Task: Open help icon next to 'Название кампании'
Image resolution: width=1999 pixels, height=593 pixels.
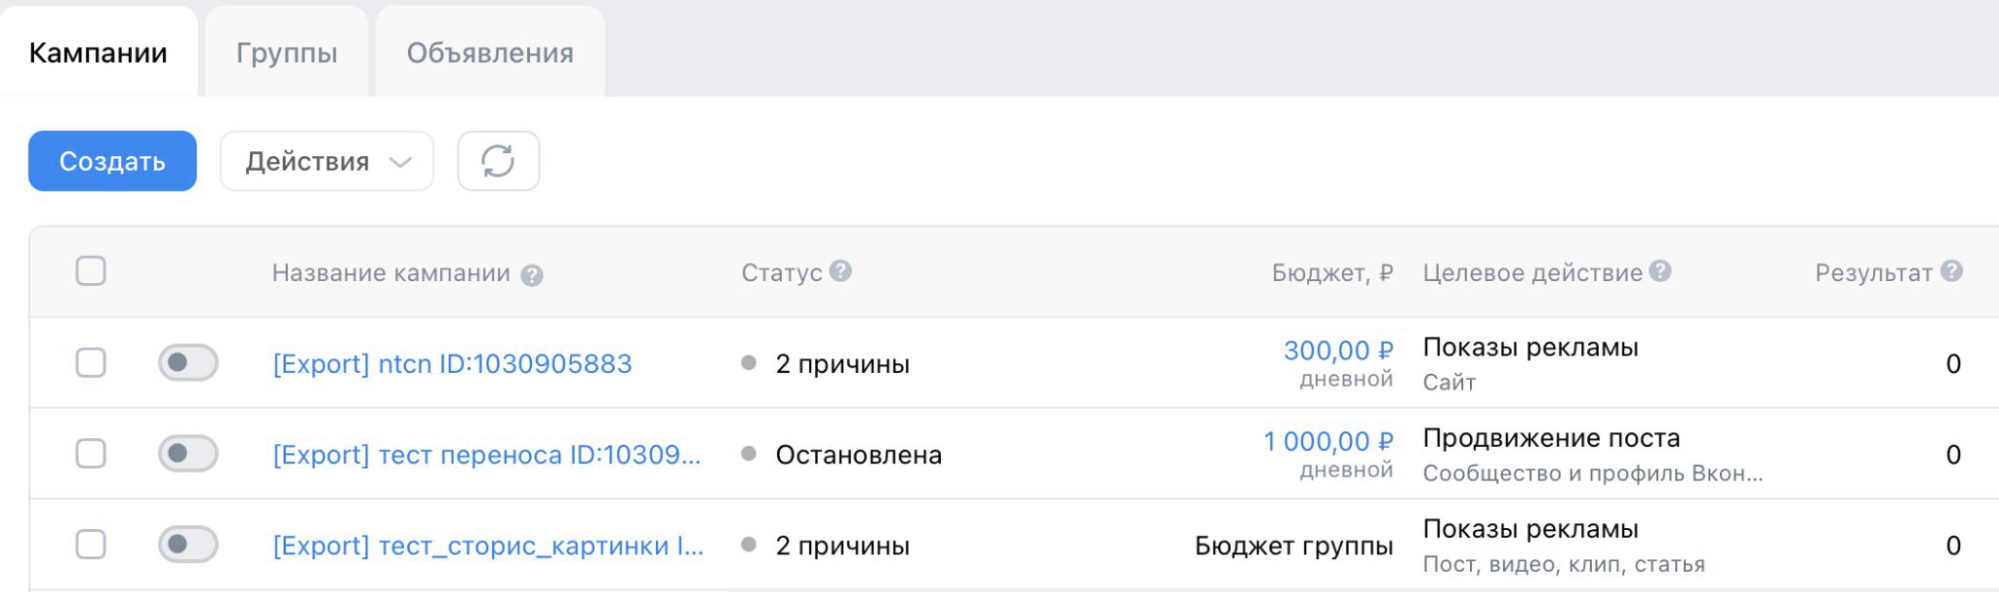Action: tap(534, 274)
